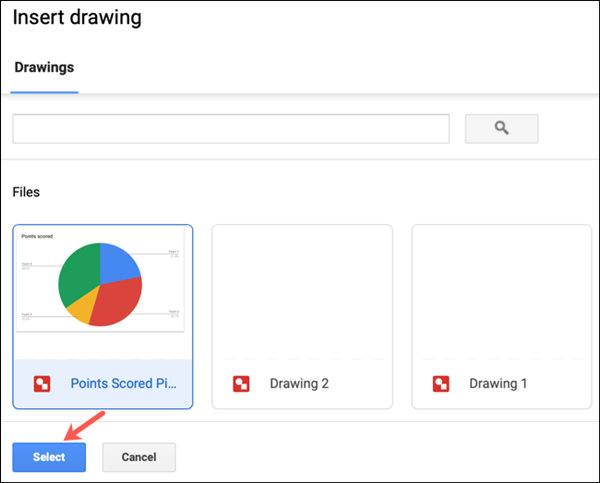The height and width of the screenshot is (483, 600).
Task: Open the Drawing 1 blank thumbnail
Action: tap(502, 293)
